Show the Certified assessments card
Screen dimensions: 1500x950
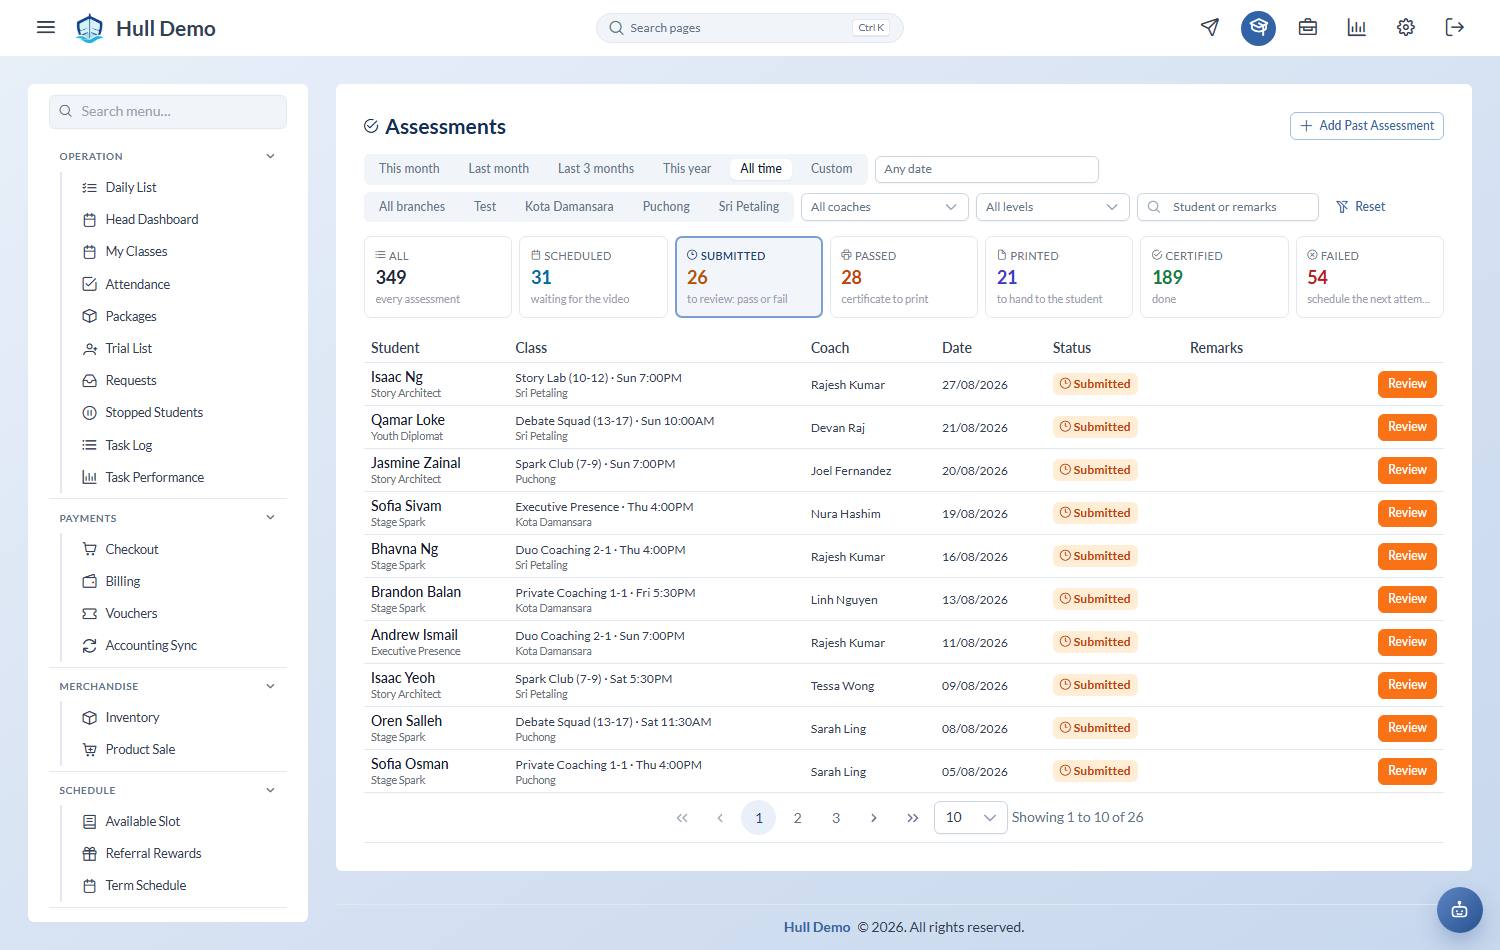[1214, 277]
